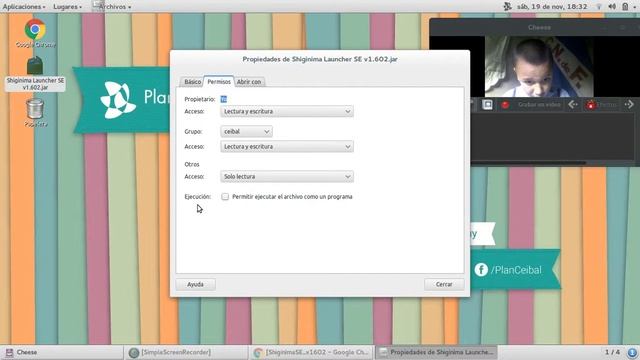Viewport: 640px width, 360px height.
Task: Click the Cheese webcam preview image
Action: 539,66
